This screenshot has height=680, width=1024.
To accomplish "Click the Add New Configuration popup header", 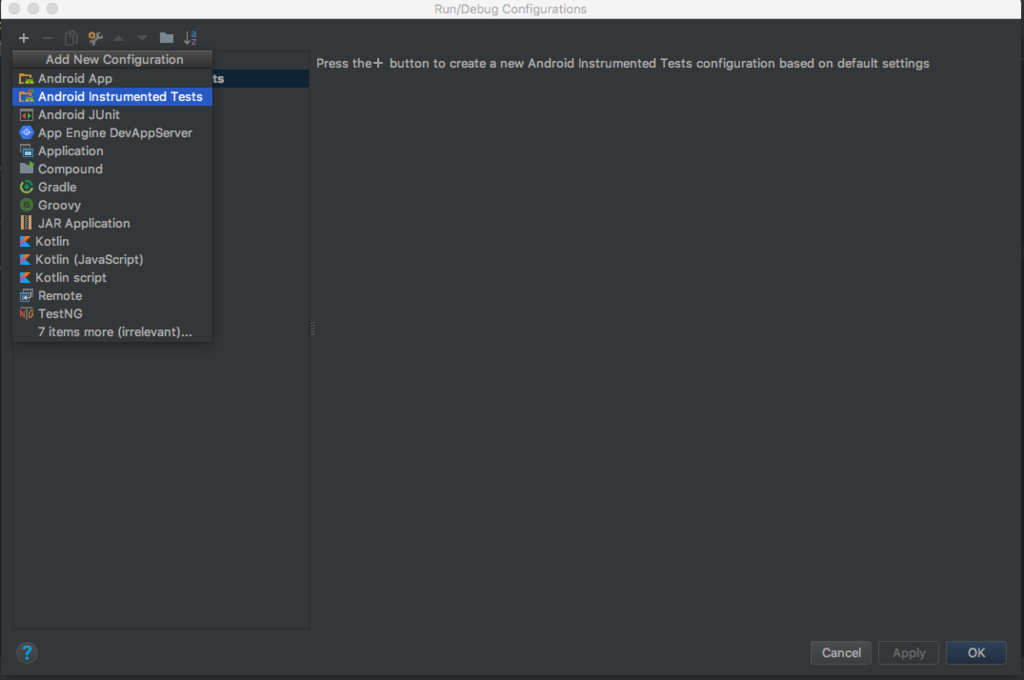I will pyautogui.click(x=112, y=59).
